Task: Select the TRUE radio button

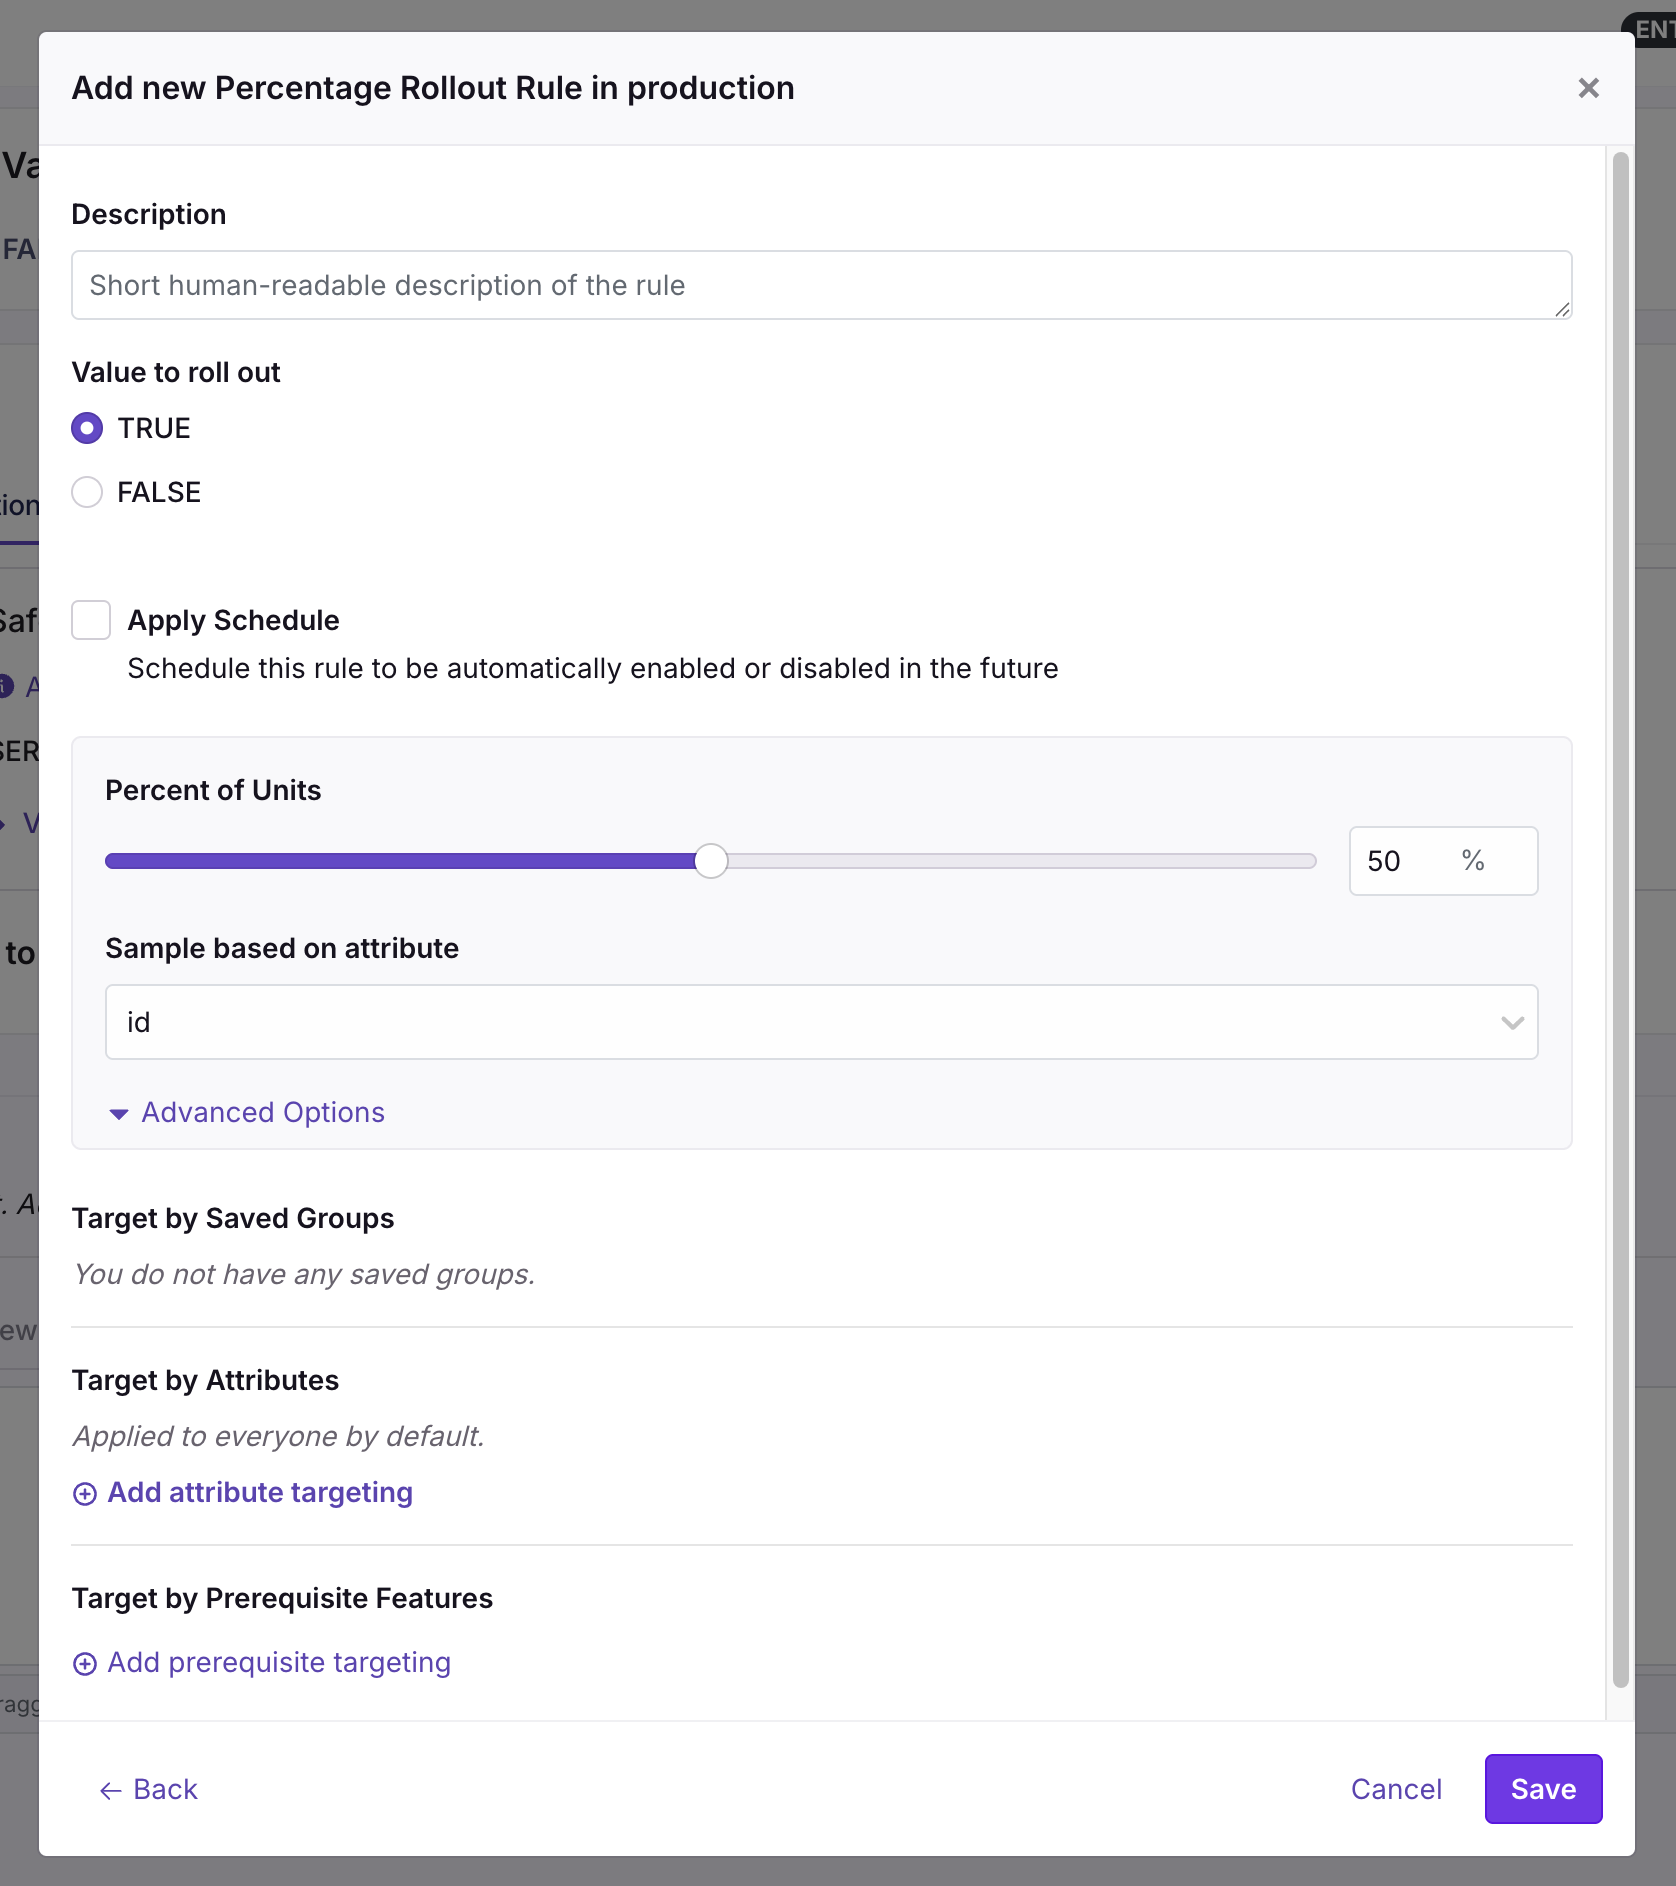Action: click(x=87, y=428)
